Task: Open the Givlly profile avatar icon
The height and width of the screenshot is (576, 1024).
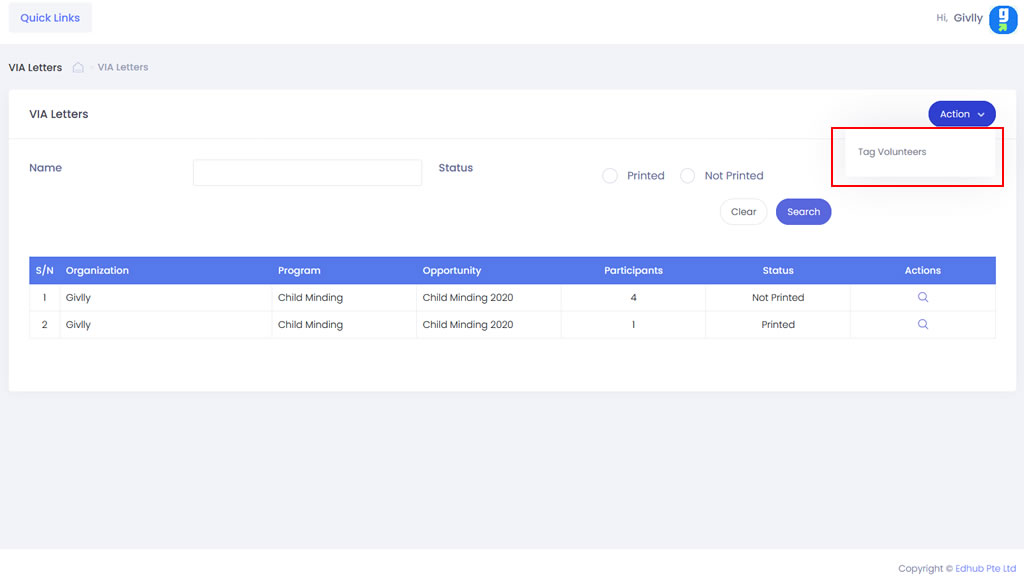Action: (x=1002, y=19)
